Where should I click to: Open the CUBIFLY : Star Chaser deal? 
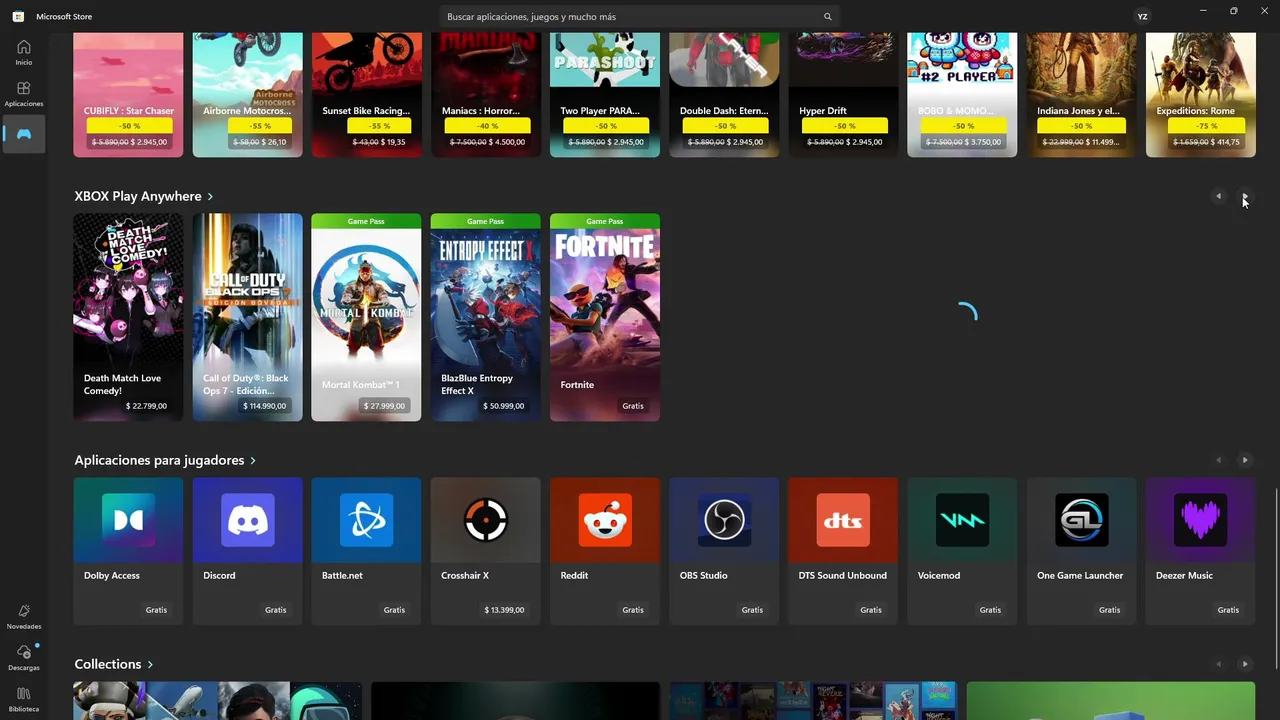pos(128,95)
